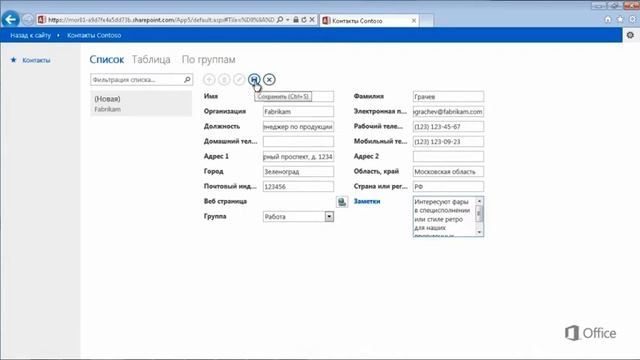Switch to the Список view tab
640x360 pixels.
(x=107, y=60)
